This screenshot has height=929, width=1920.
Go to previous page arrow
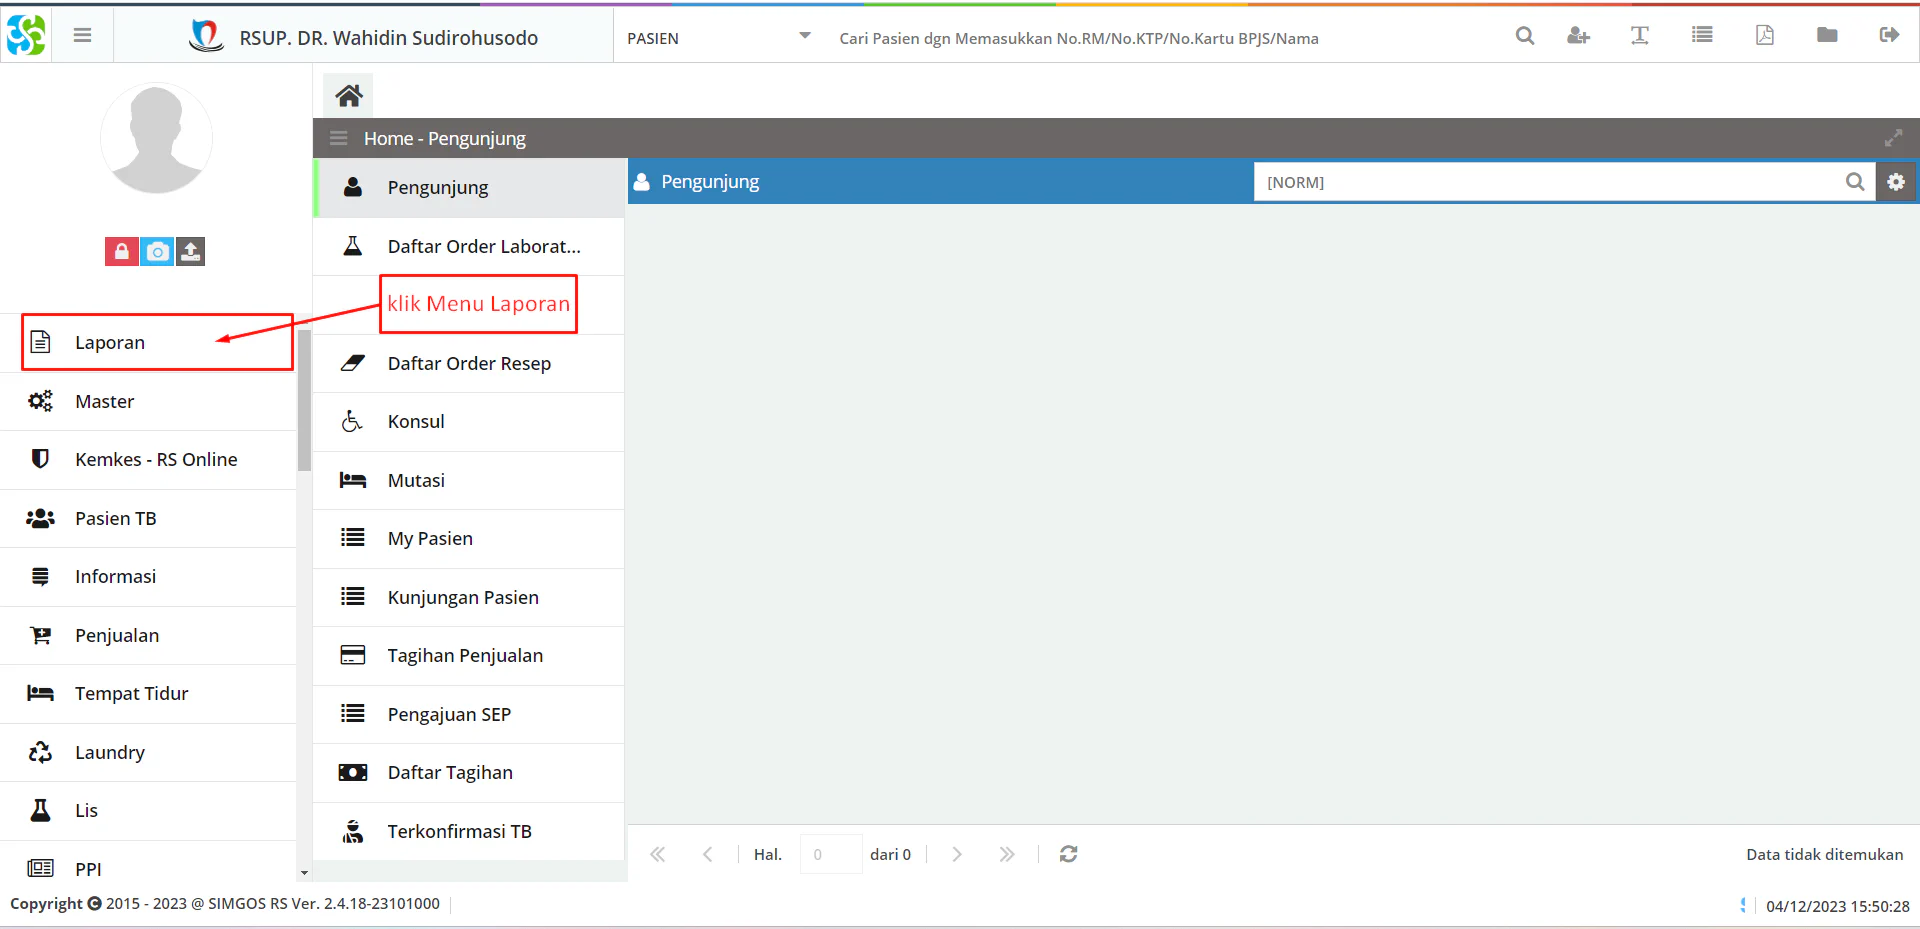coord(708,854)
